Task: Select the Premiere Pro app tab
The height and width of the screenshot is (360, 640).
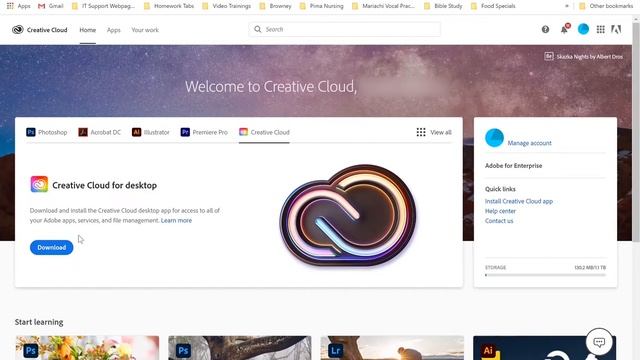Action: pos(204,132)
